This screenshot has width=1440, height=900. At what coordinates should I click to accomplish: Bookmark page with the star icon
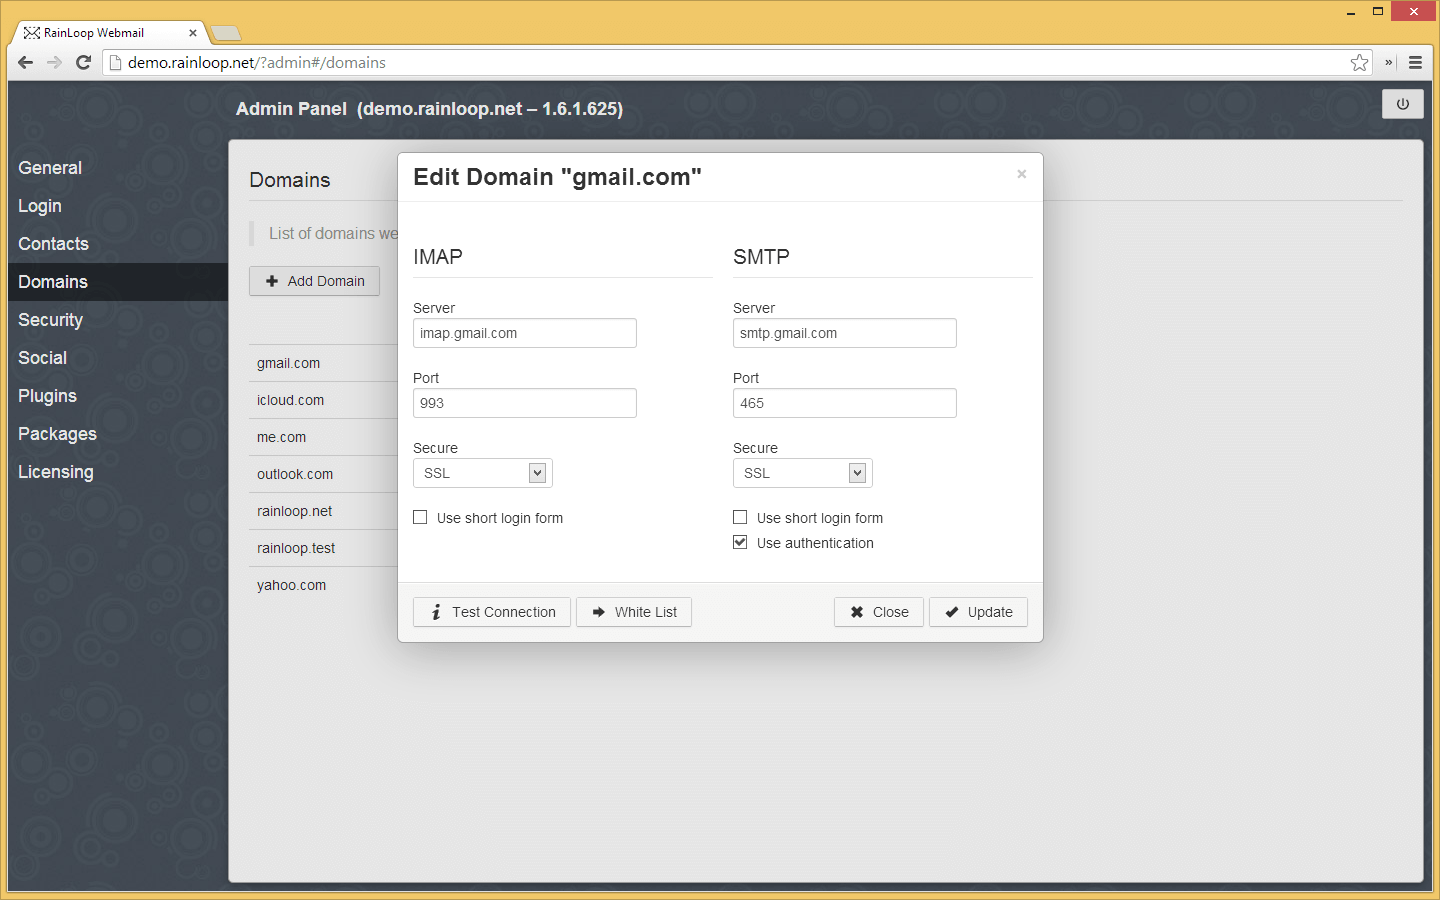point(1359,62)
